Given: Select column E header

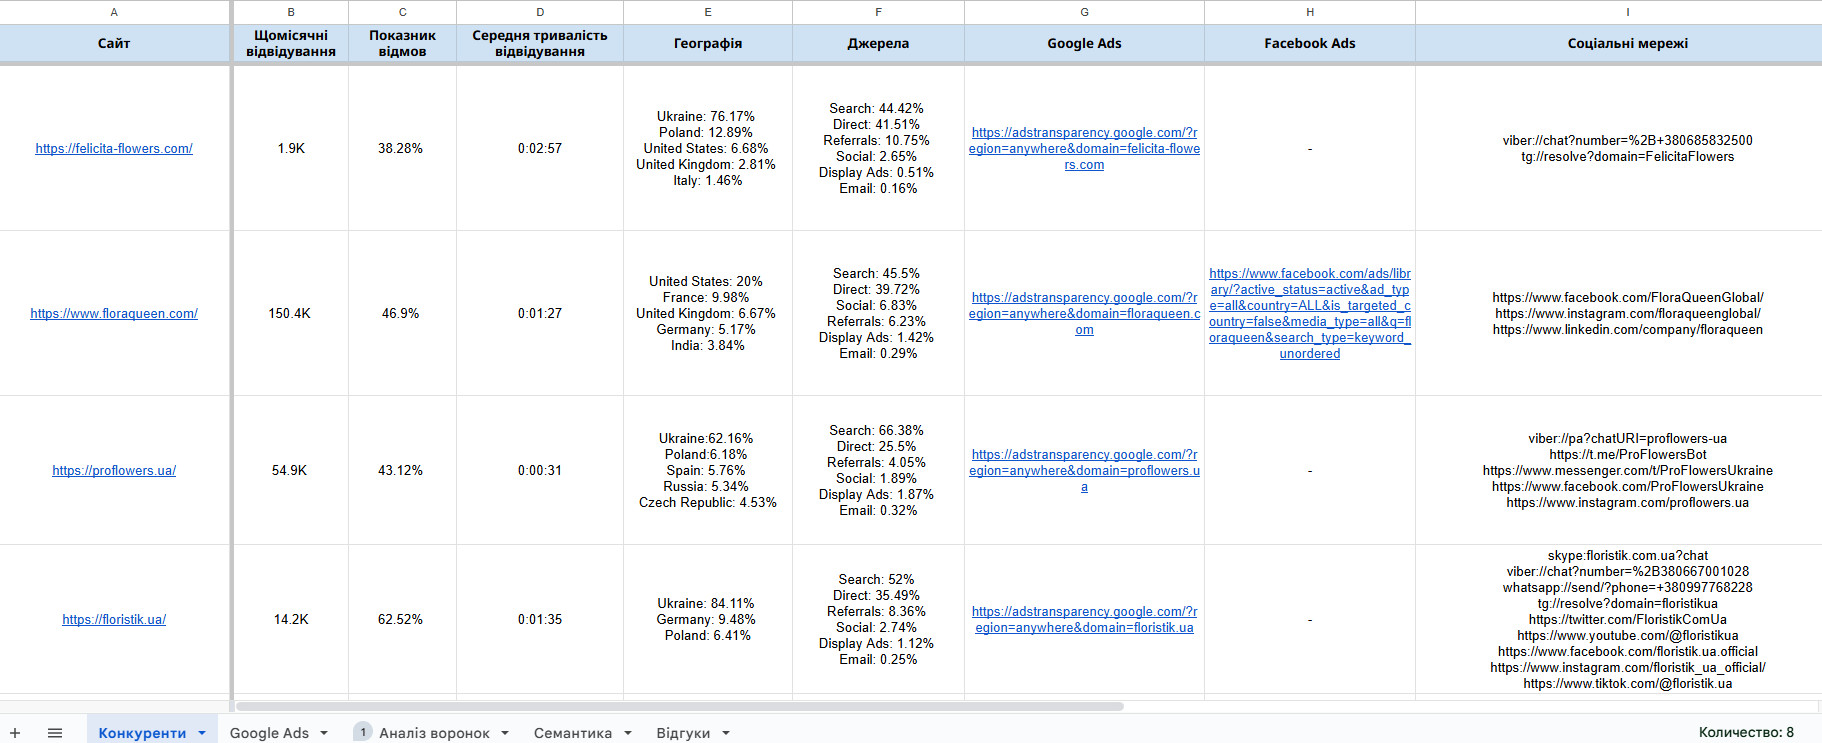Looking at the screenshot, I should 708,12.
